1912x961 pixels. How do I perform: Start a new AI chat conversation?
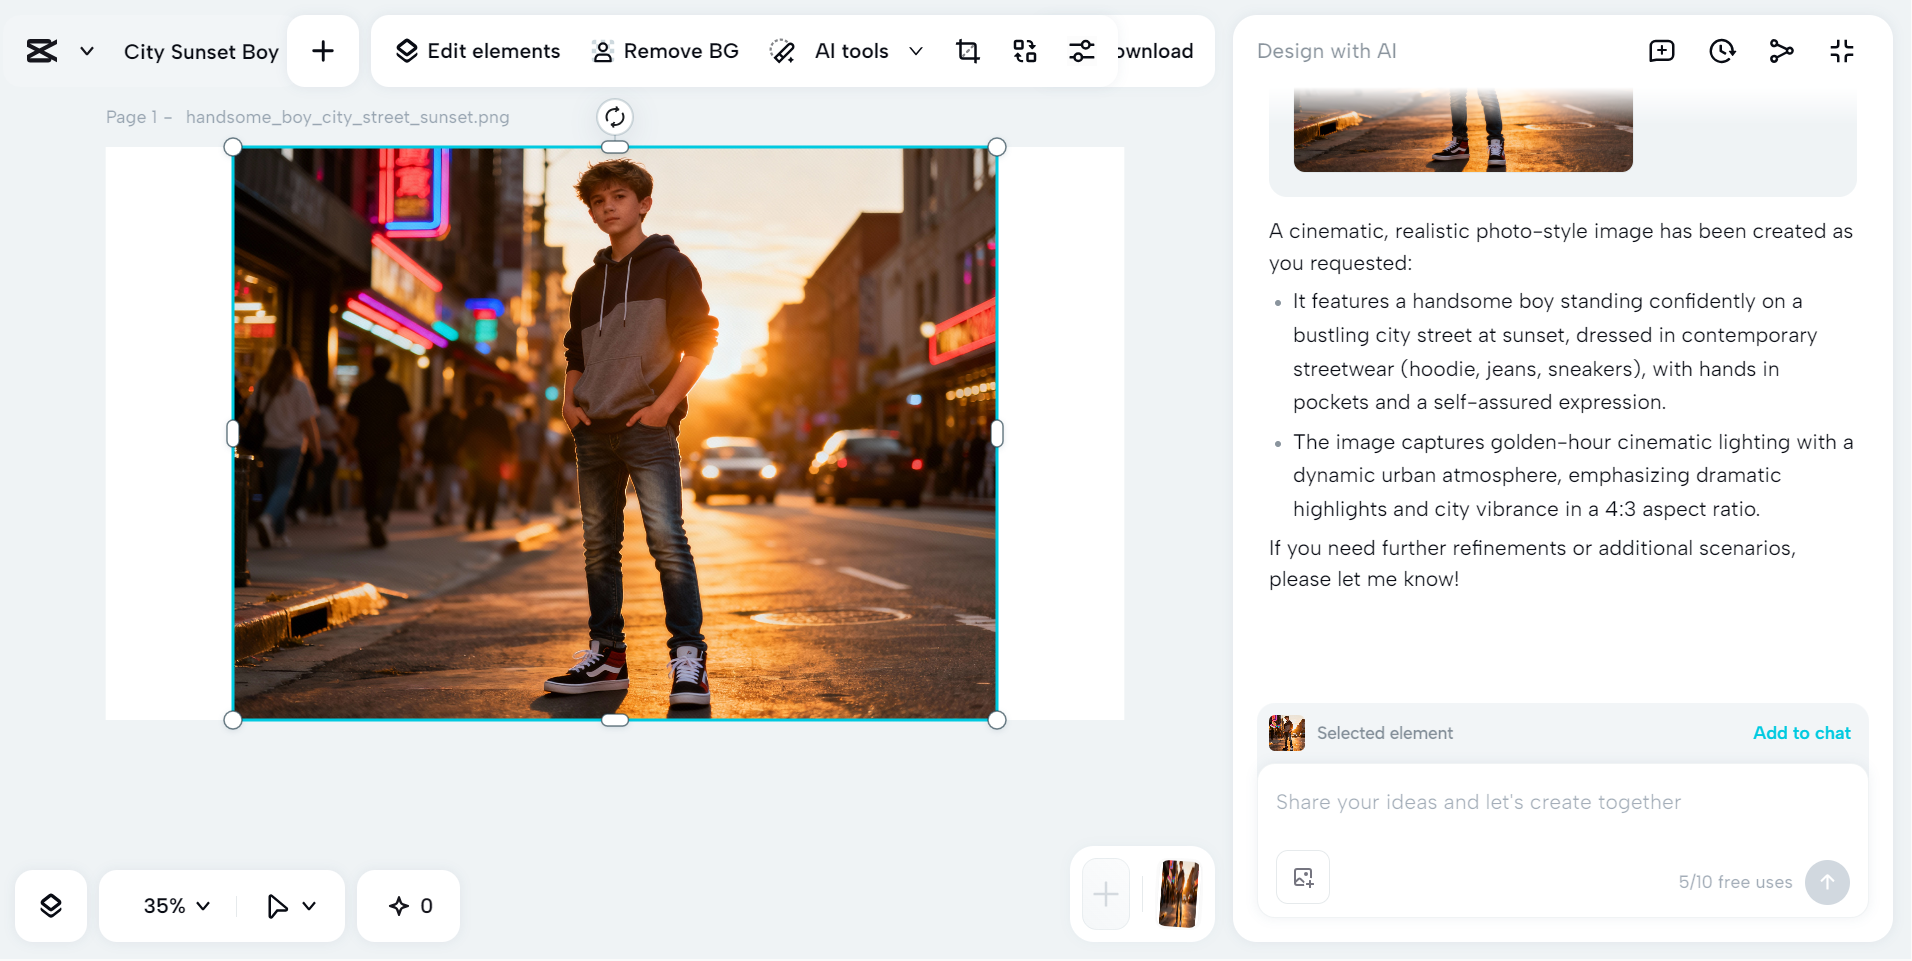pyautogui.click(x=1662, y=50)
